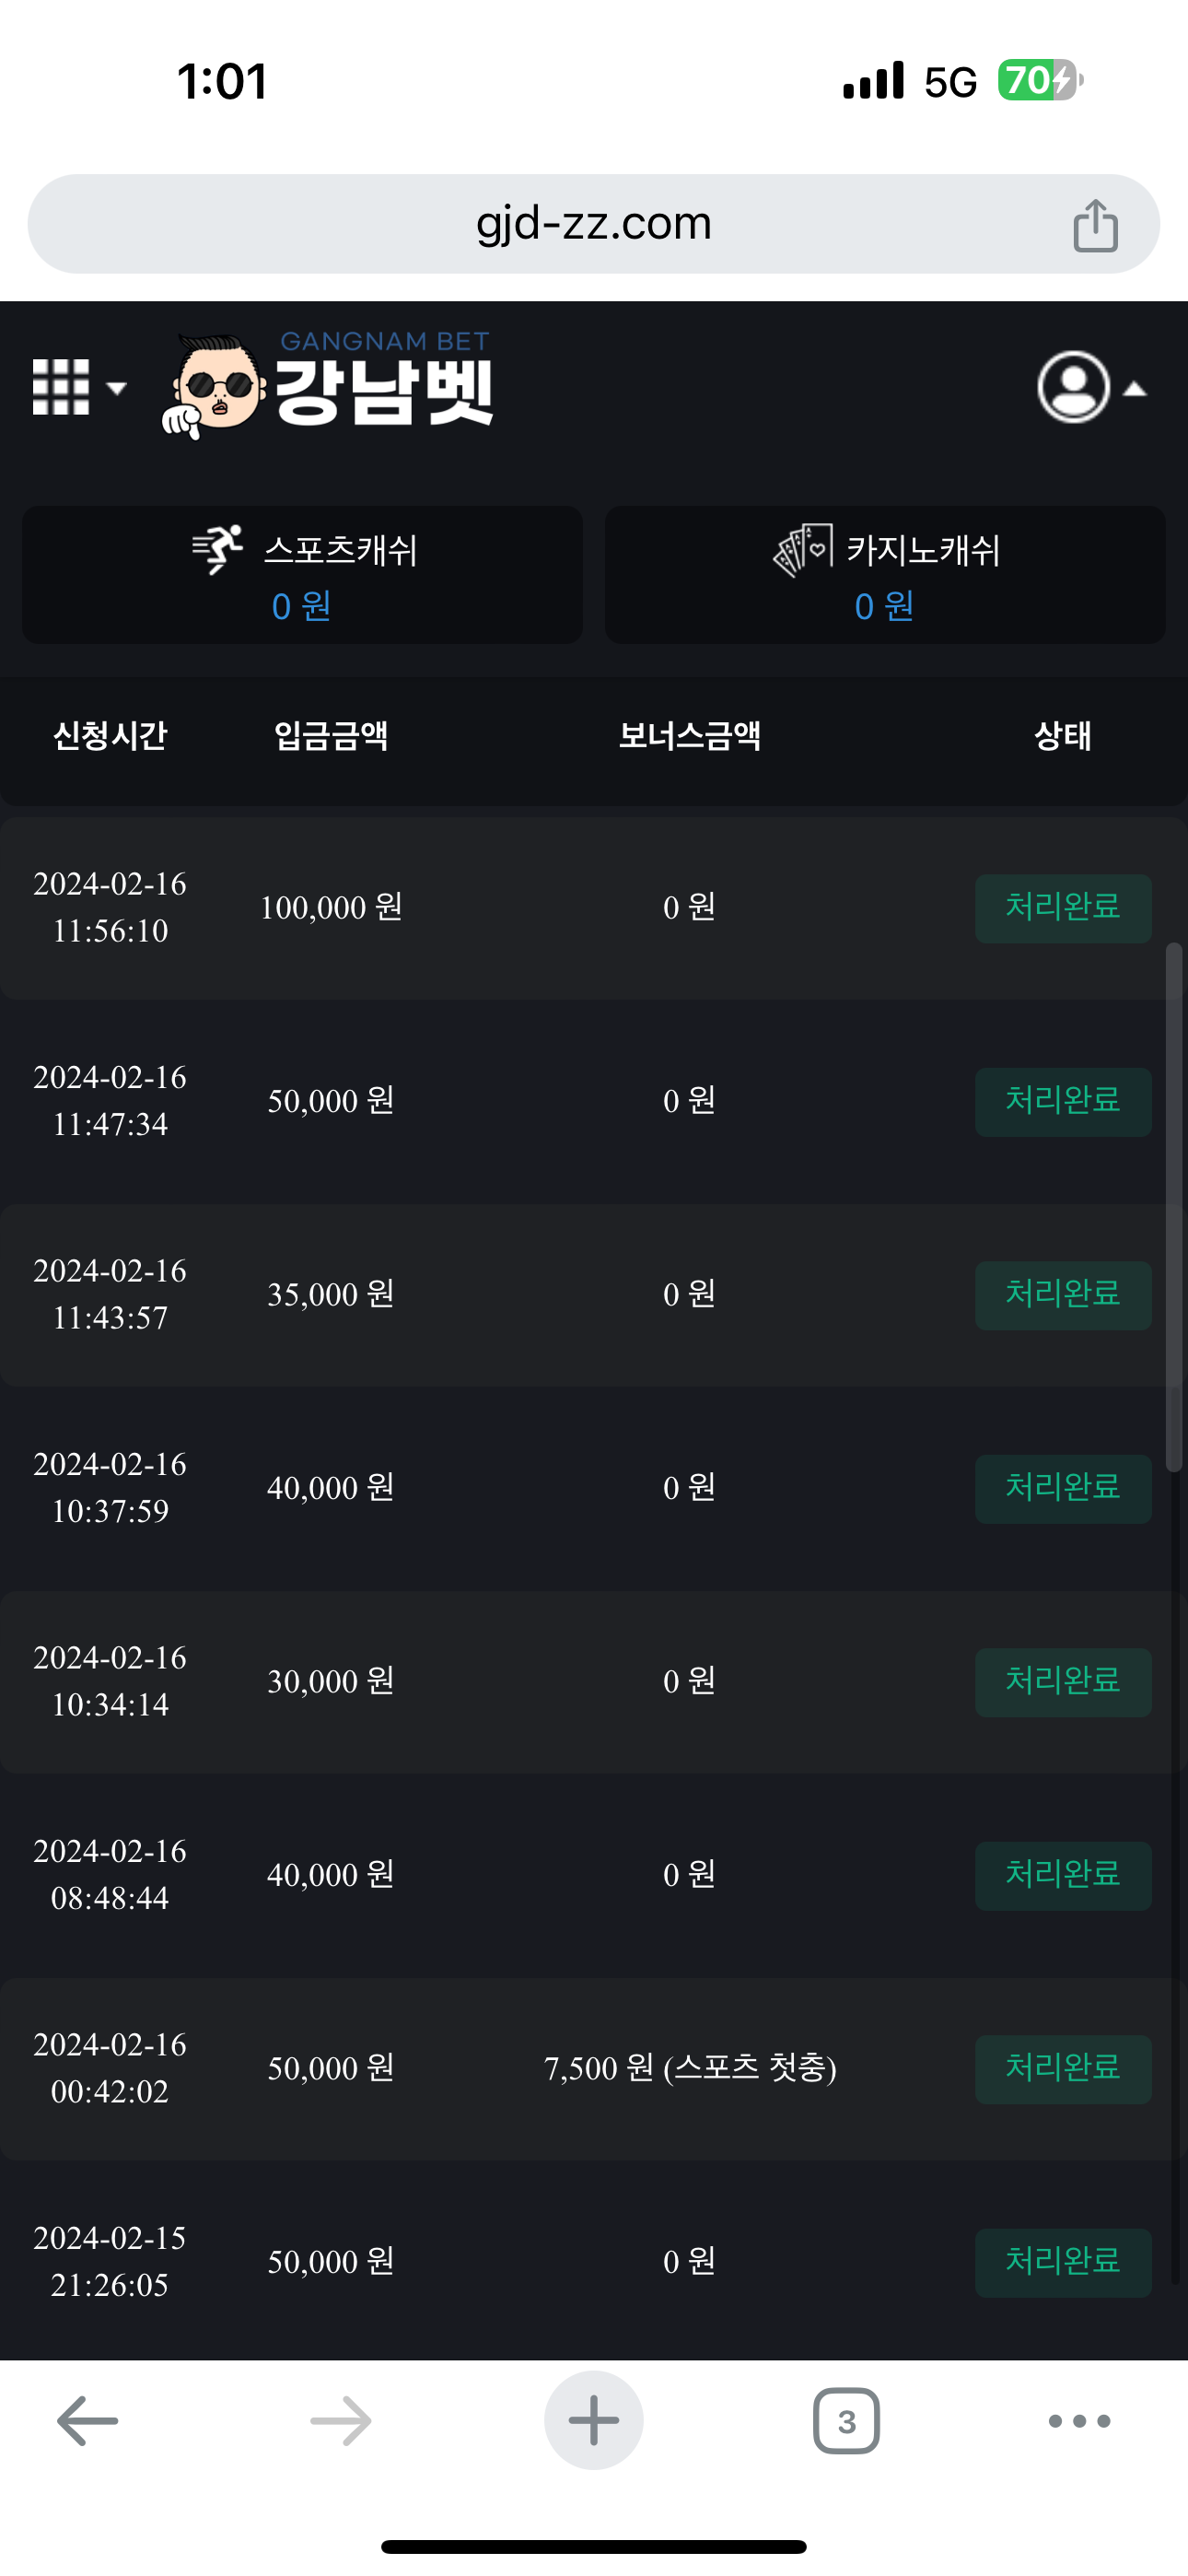Open the grid menu icon
This screenshot has height=2576, width=1188.
click(61, 387)
